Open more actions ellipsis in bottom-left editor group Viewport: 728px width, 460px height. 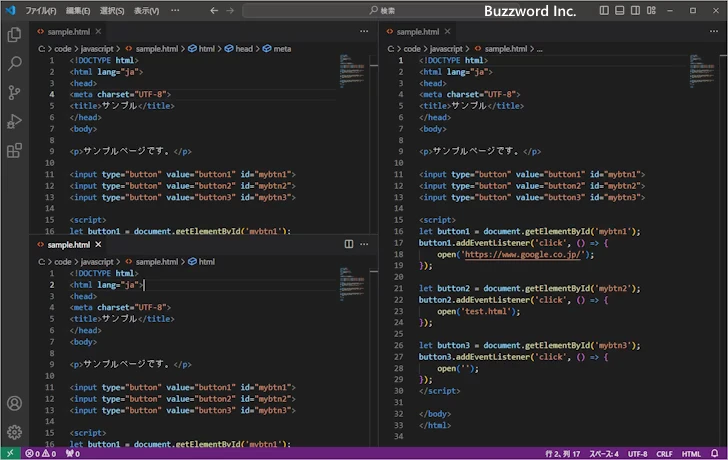pos(365,244)
